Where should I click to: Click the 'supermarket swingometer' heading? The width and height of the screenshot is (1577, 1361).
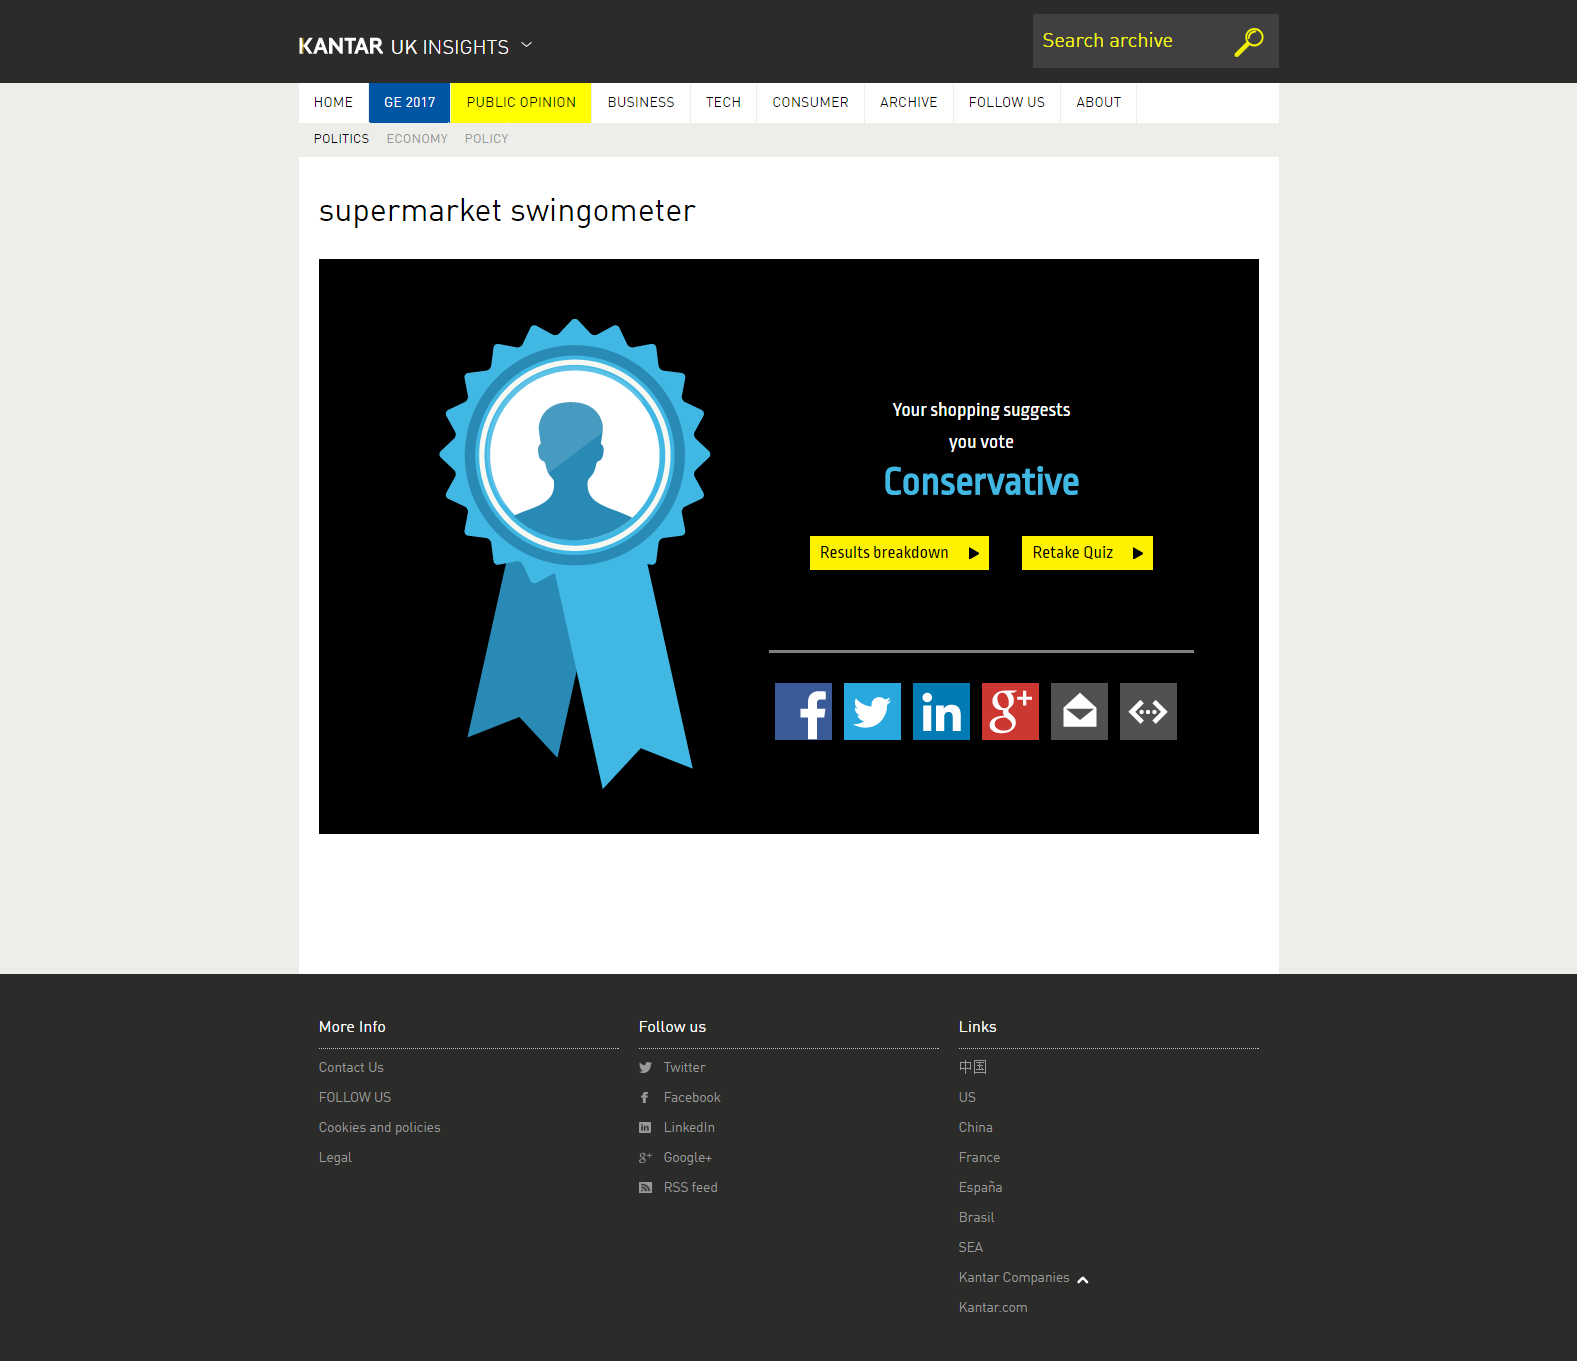507,212
